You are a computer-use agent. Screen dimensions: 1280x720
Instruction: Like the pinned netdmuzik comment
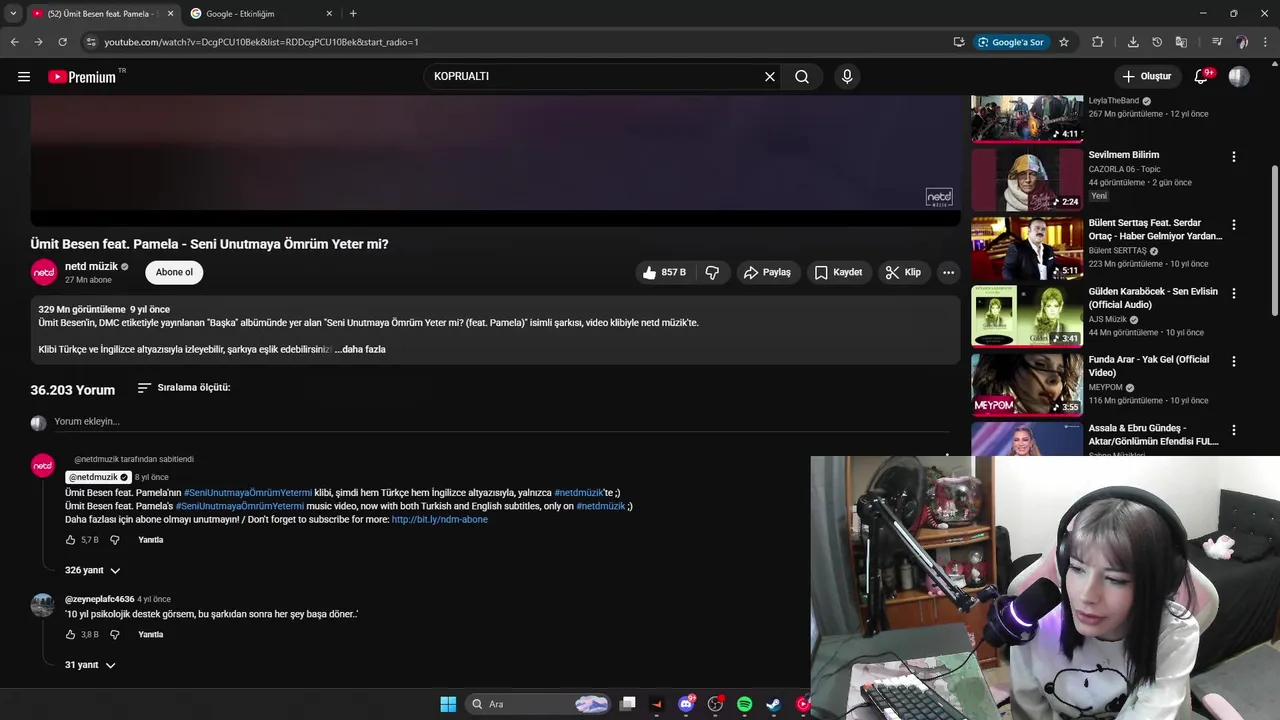[70, 540]
